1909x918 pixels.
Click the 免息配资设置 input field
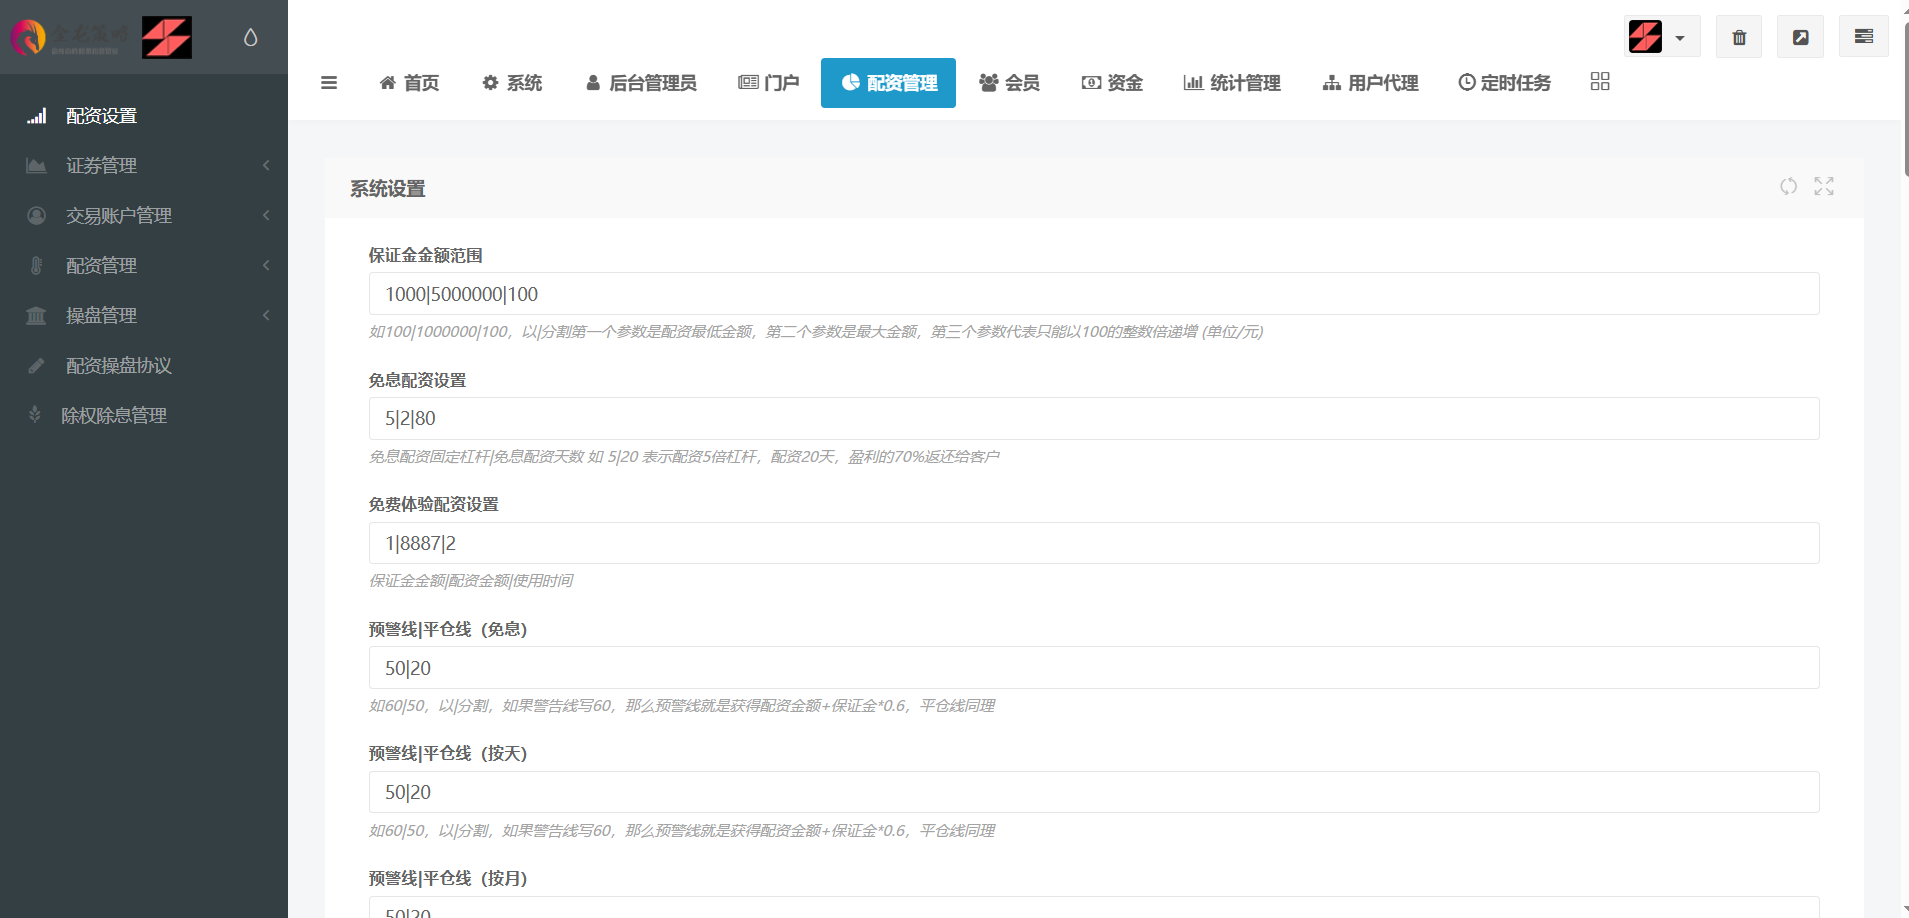click(x=1093, y=419)
